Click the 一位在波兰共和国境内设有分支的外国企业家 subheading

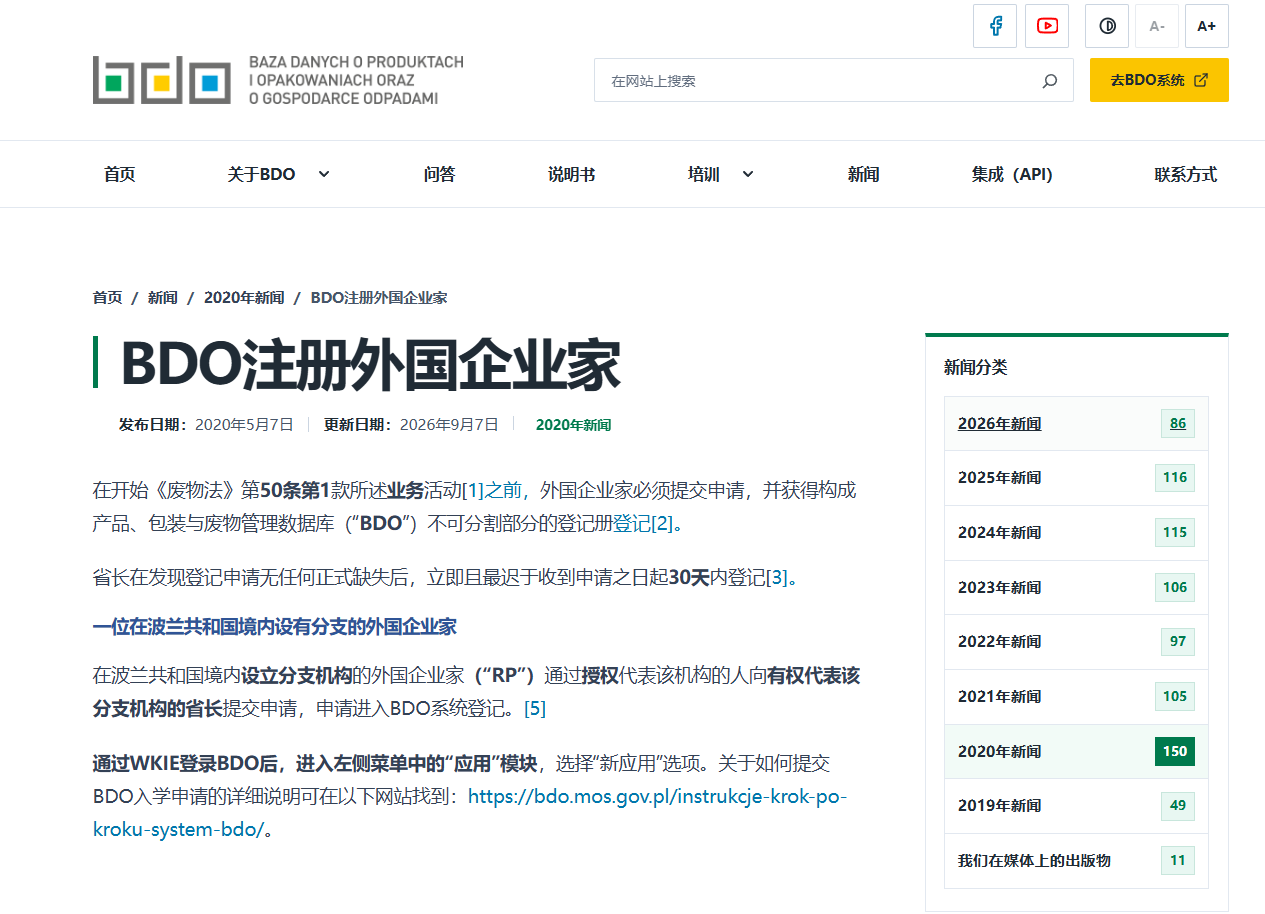point(275,627)
